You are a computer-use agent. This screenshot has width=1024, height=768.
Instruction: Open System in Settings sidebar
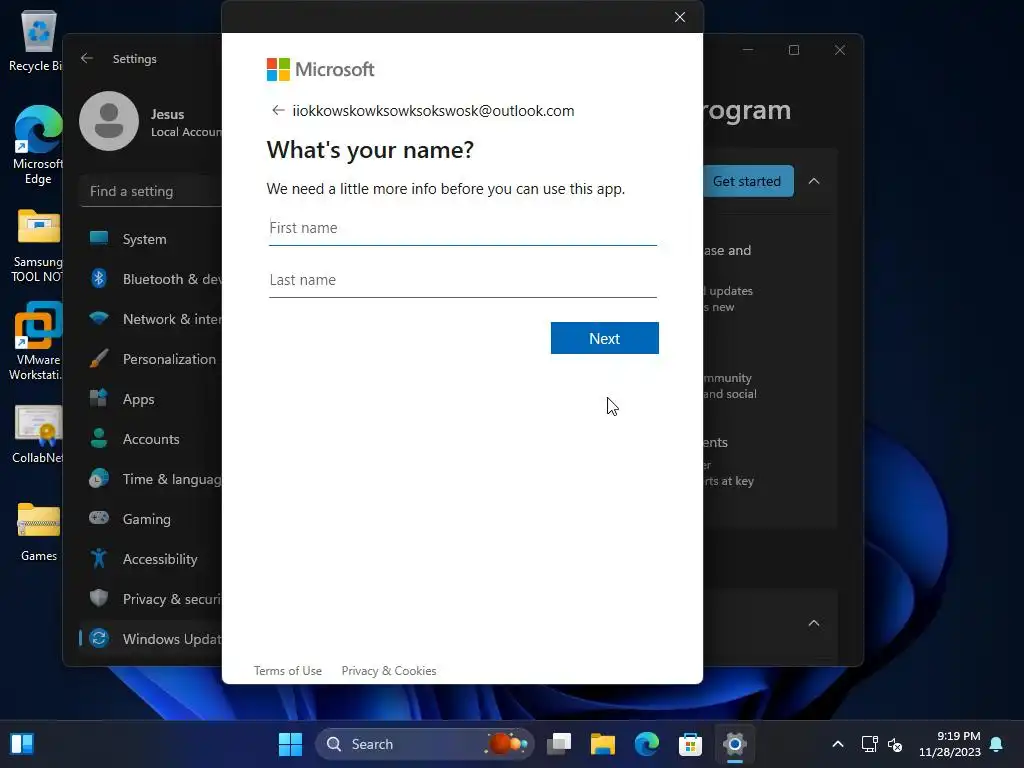tap(152, 239)
